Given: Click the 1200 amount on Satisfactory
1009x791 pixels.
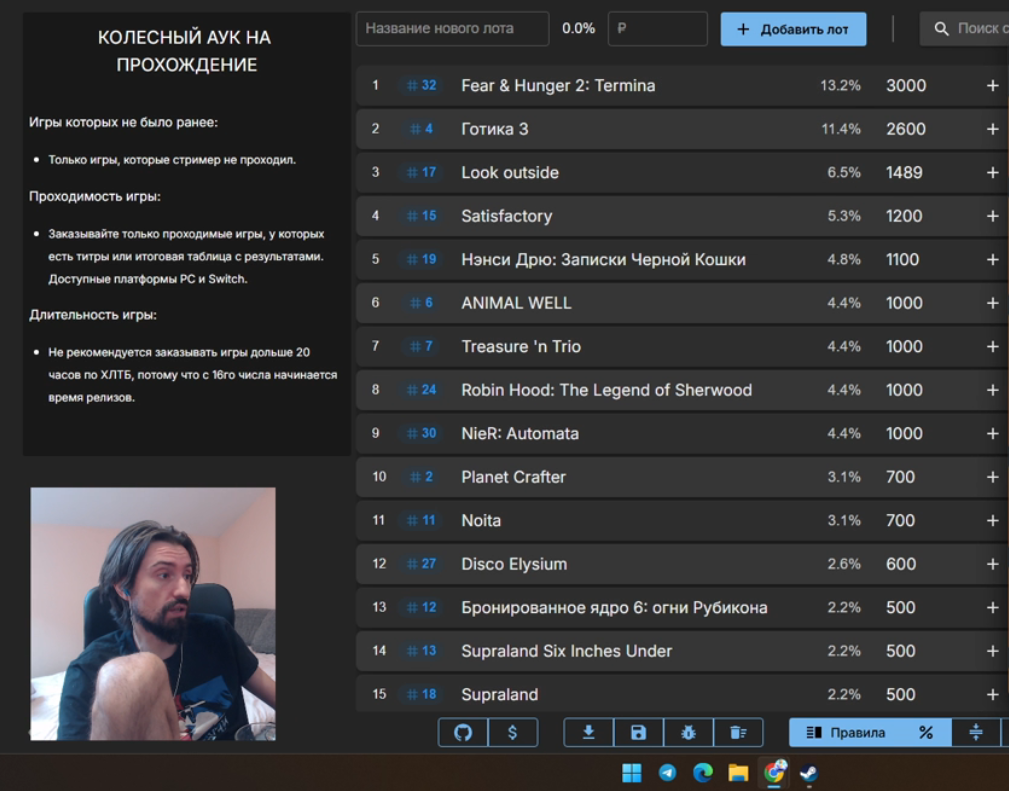Looking at the screenshot, I should (x=903, y=216).
